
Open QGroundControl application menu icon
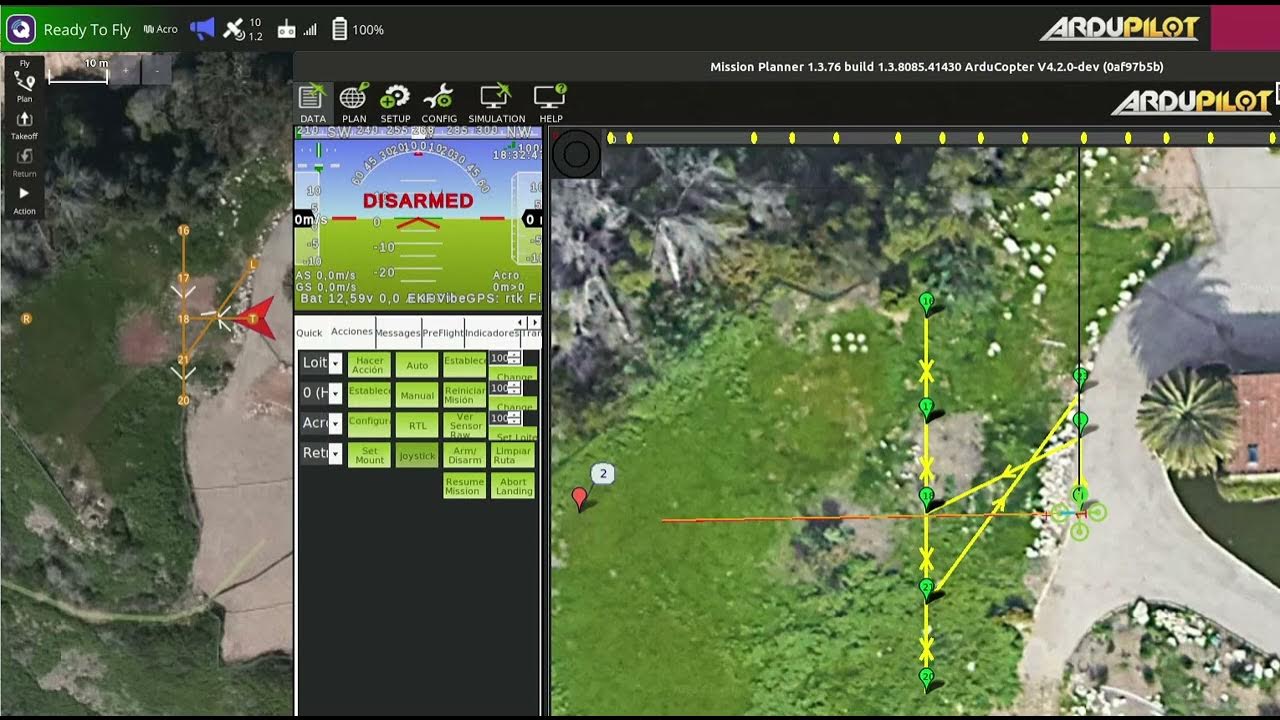point(21,29)
